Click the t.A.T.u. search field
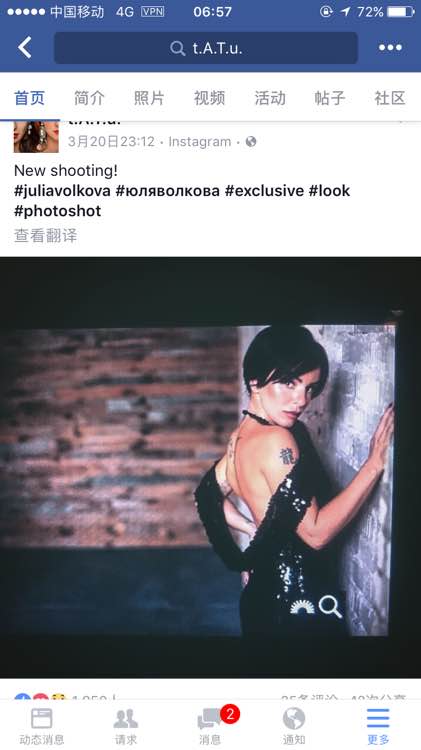Viewport: 421px width, 750px height. point(206,48)
